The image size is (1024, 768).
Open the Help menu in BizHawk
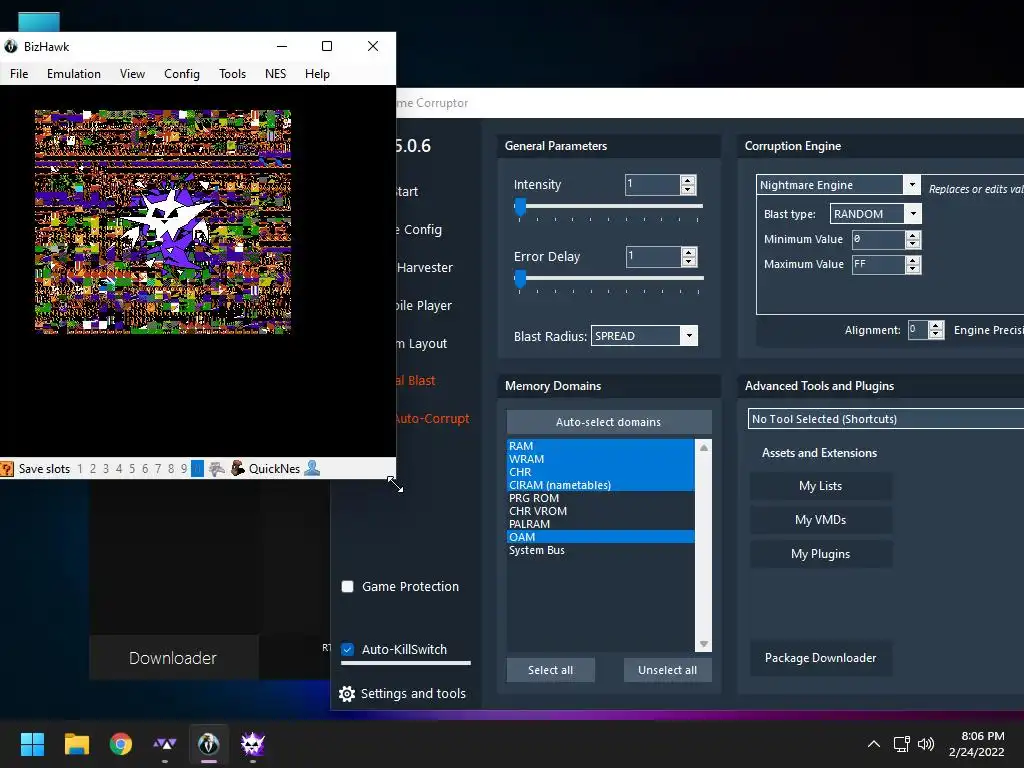point(317,74)
